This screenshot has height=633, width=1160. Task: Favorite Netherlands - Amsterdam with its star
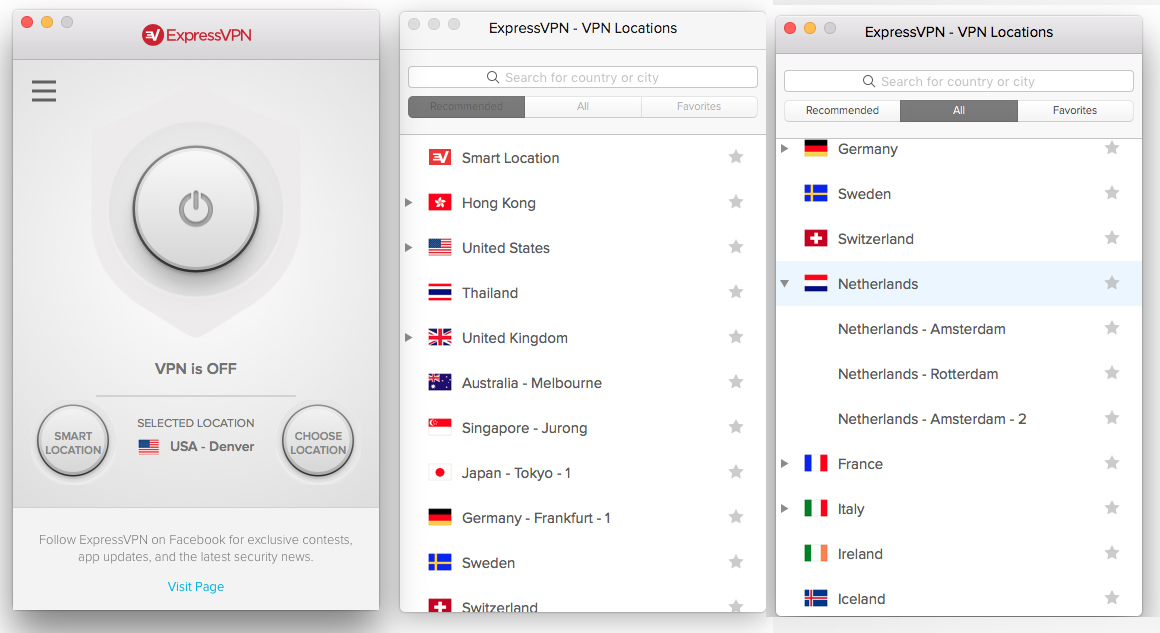(1111, 328)
